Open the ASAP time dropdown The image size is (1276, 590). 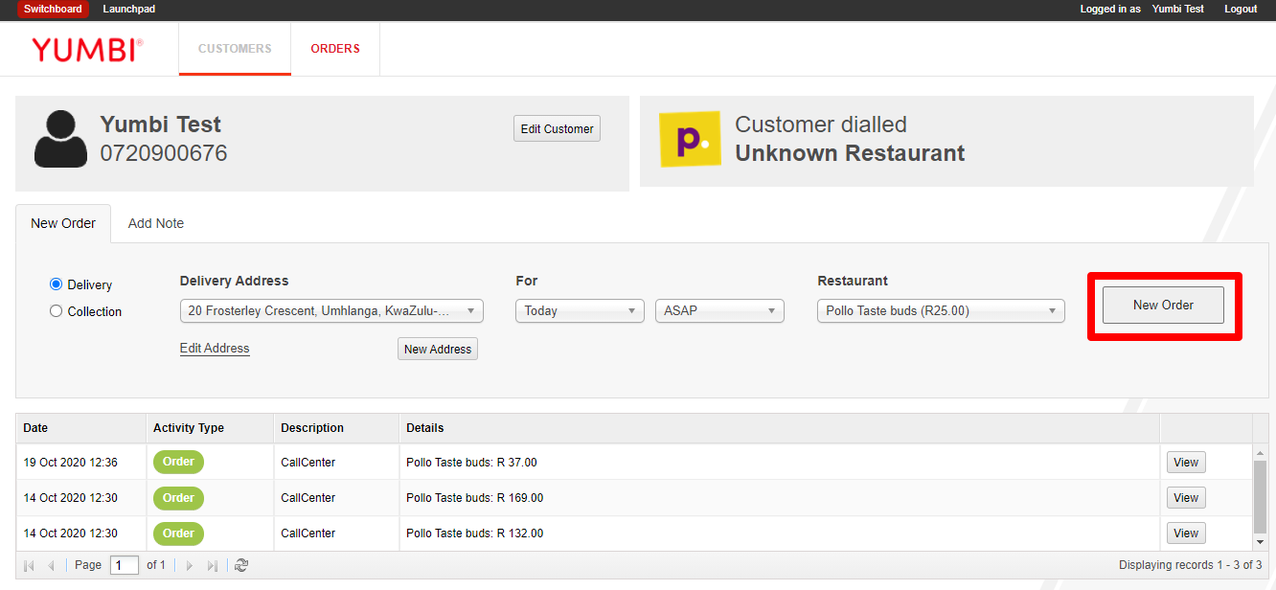(720, 311)
